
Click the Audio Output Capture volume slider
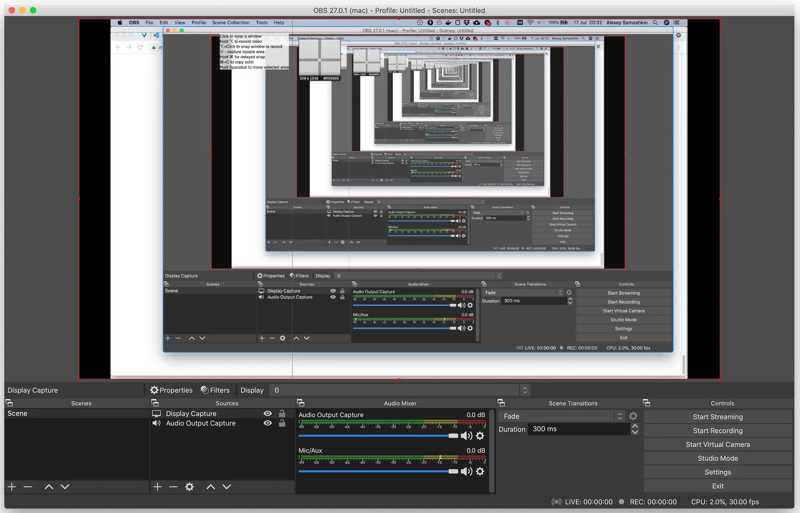coord(378,436)
